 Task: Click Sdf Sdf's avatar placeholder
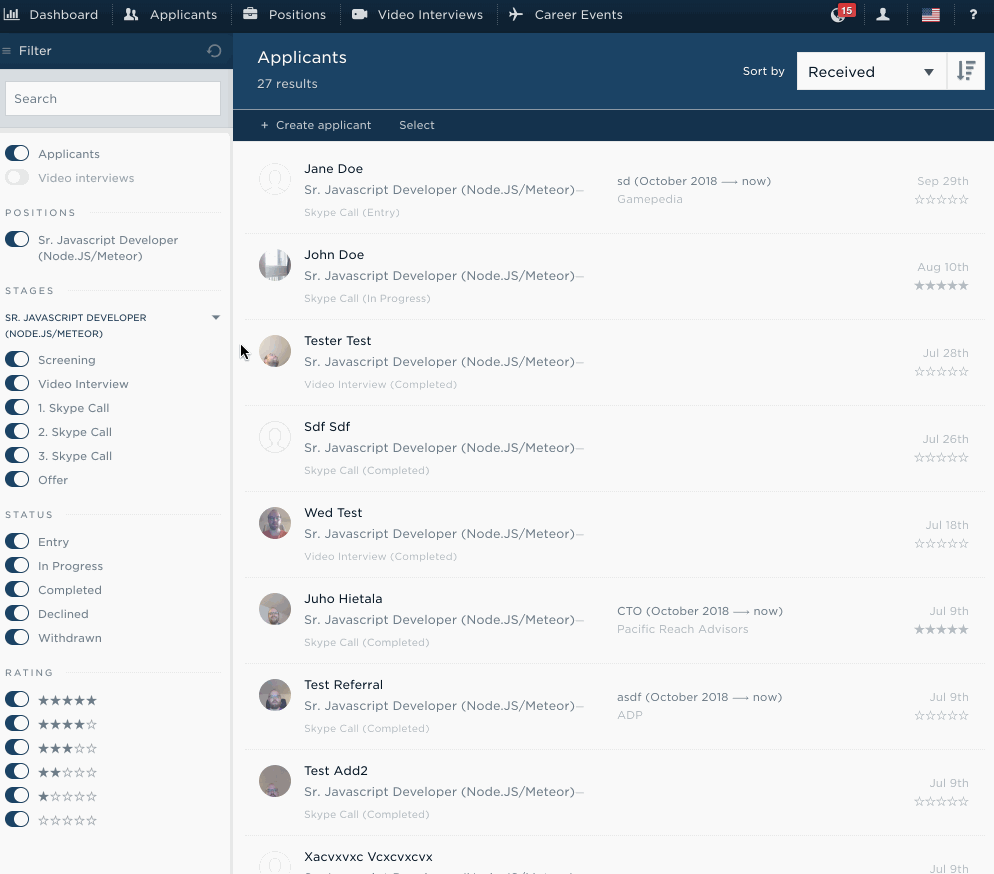(275, 437)
